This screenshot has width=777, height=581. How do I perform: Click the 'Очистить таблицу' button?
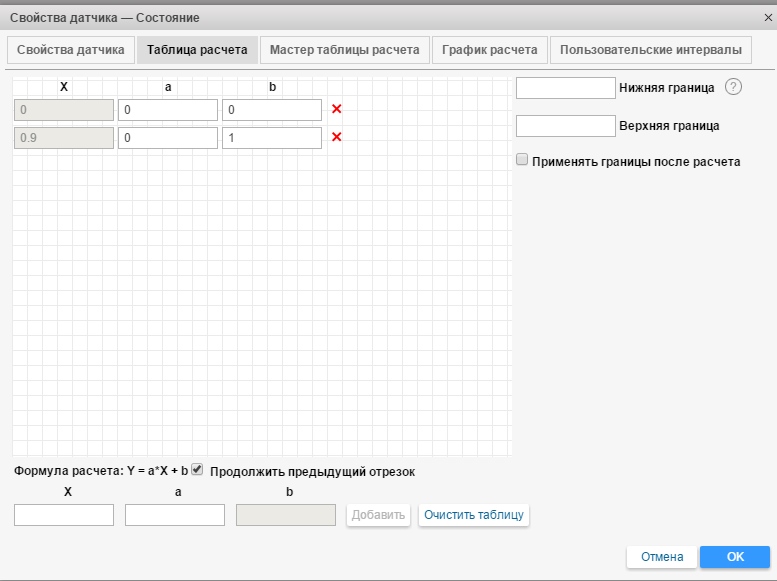pyautogui.click(x=473, y=515)
